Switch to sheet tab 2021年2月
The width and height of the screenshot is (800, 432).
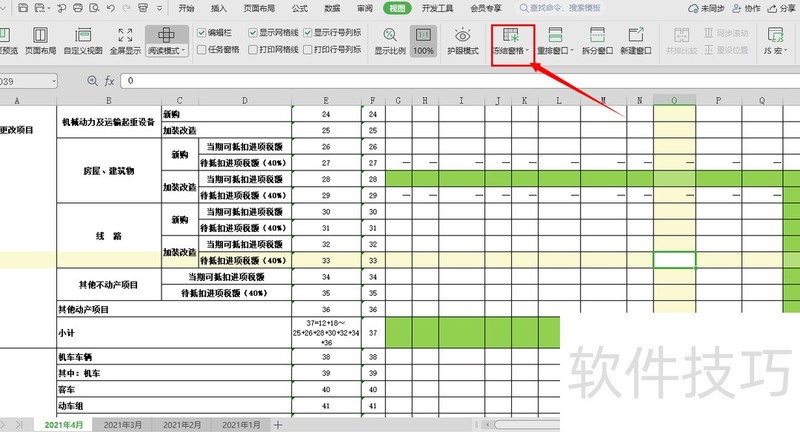point(182,424)
